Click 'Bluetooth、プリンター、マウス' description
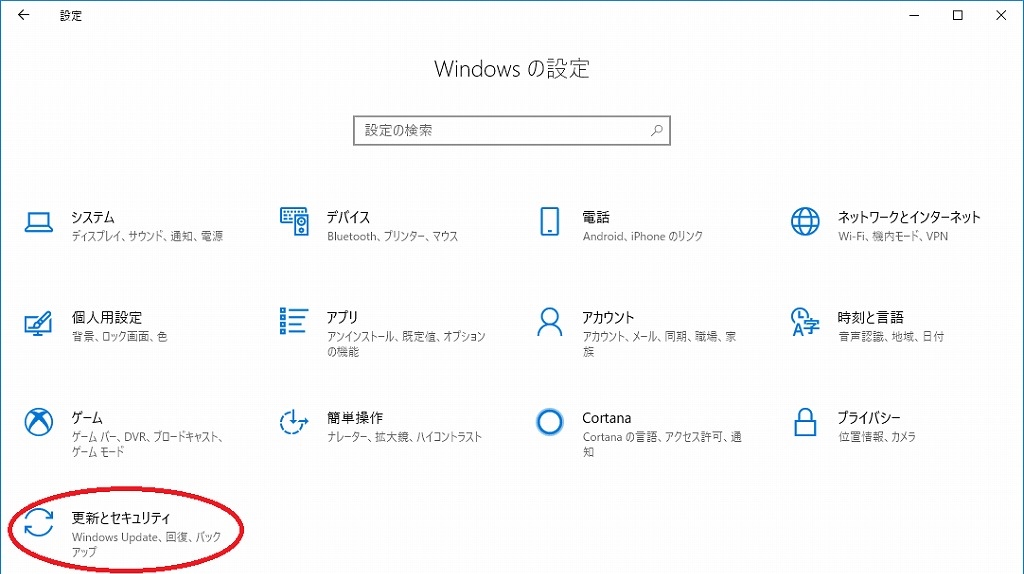 click(x=392, y=236)
